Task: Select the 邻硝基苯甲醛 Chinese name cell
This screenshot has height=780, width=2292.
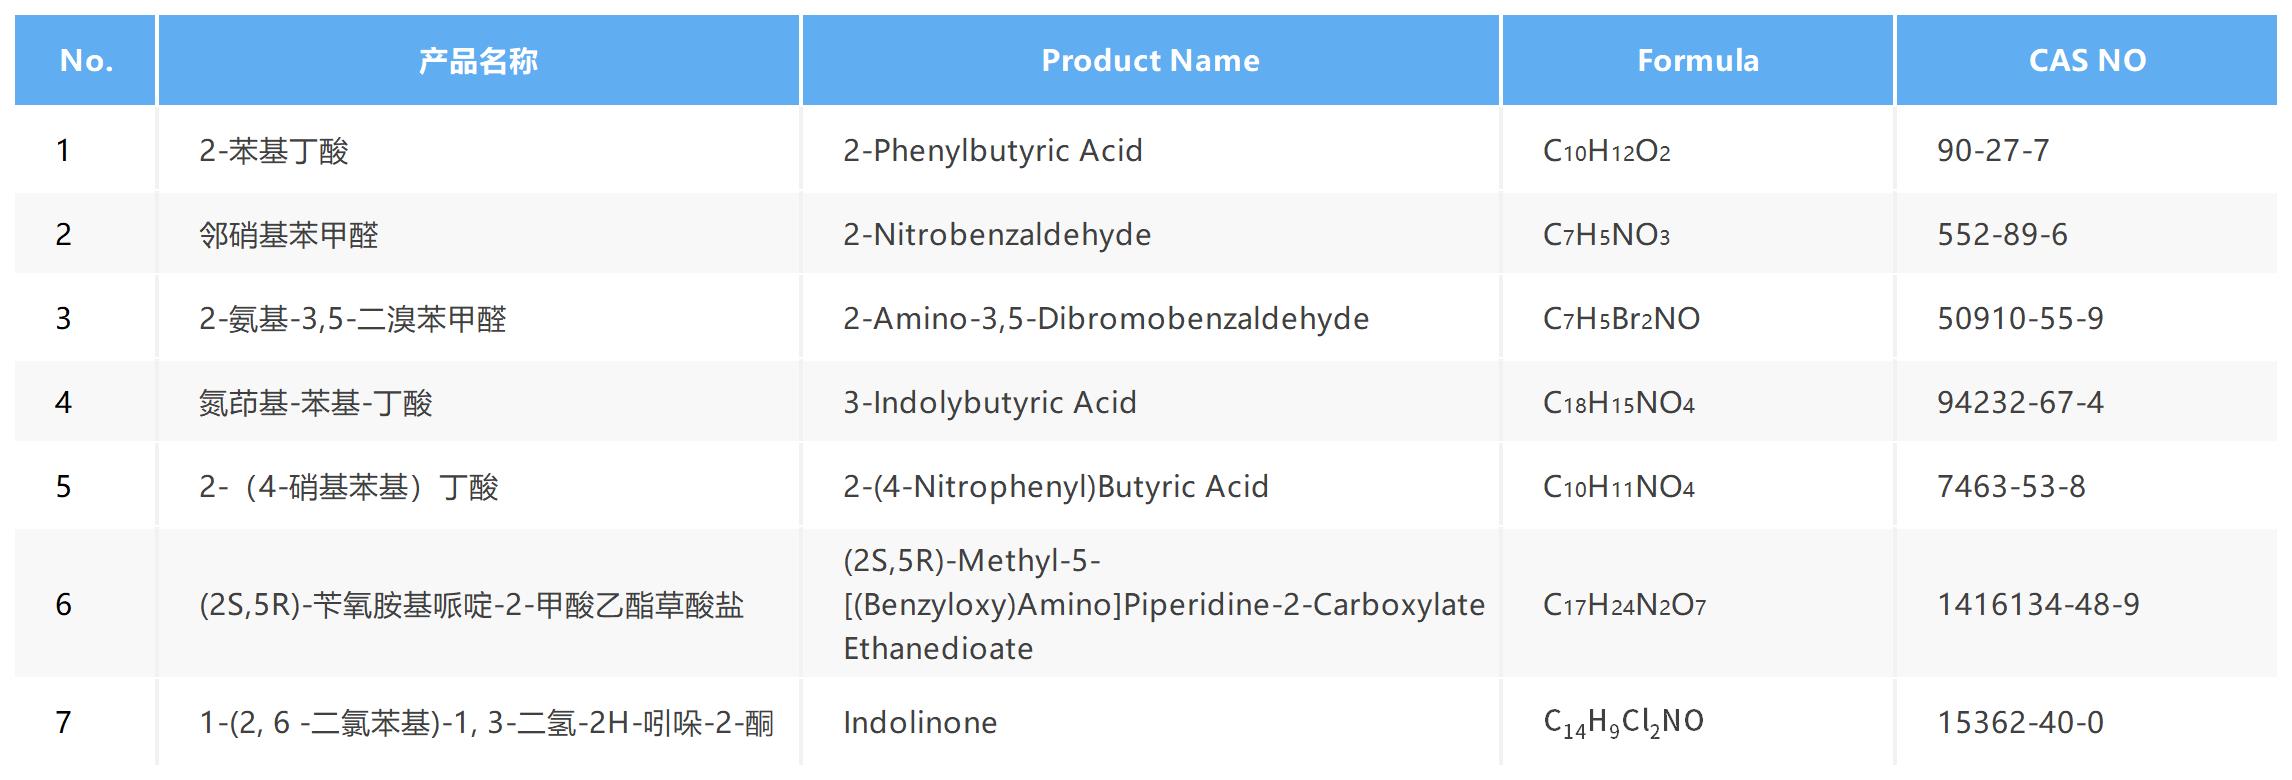Action: point(288,235)
